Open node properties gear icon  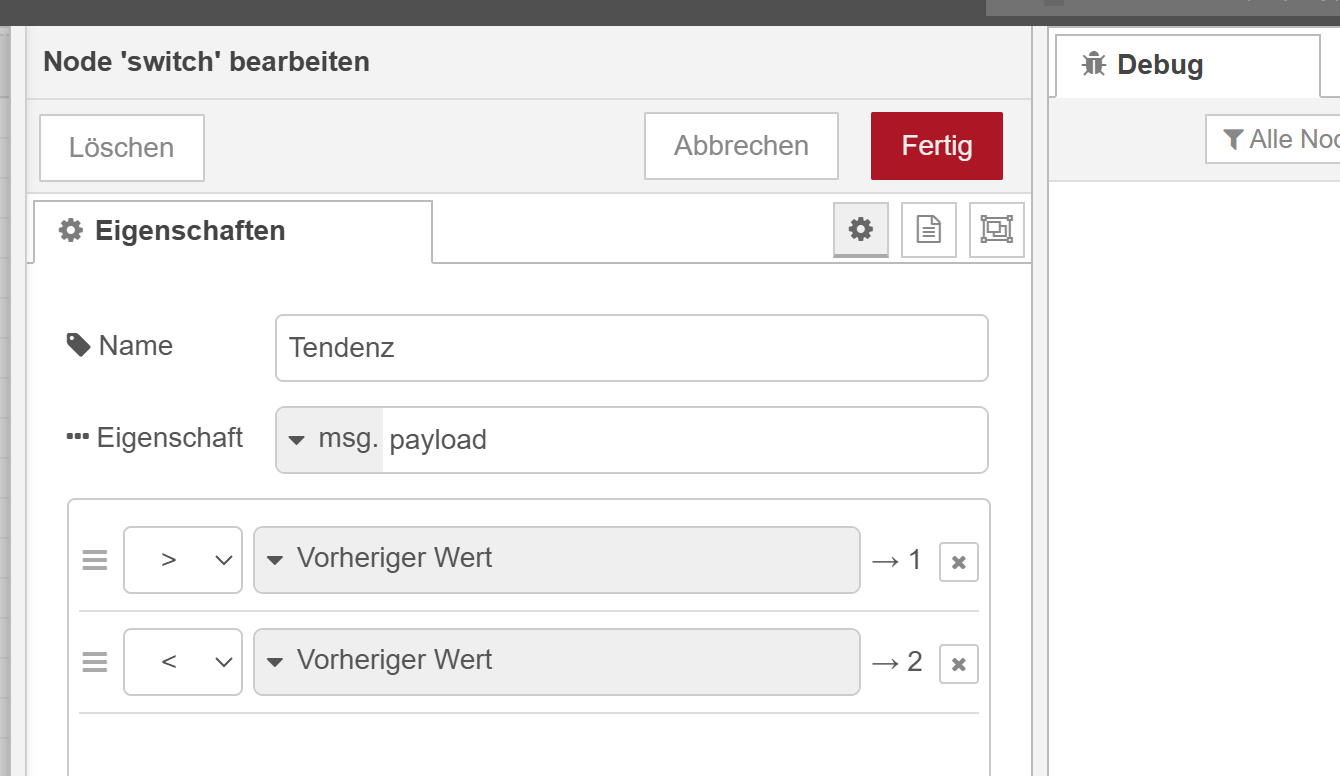pos(861,230)
